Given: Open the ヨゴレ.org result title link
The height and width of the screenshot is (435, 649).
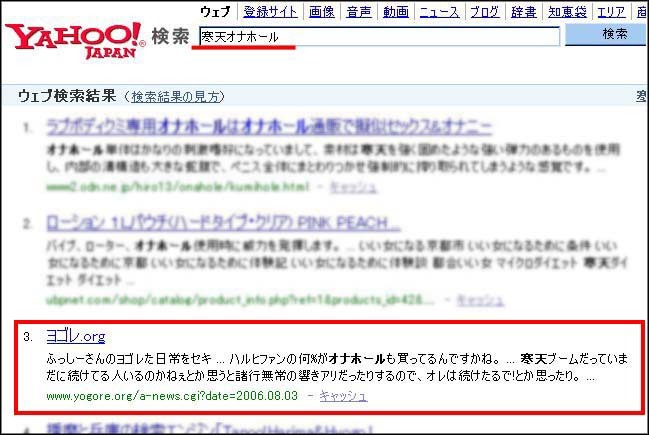Looking at the screenshot, I should click(76, 336).
